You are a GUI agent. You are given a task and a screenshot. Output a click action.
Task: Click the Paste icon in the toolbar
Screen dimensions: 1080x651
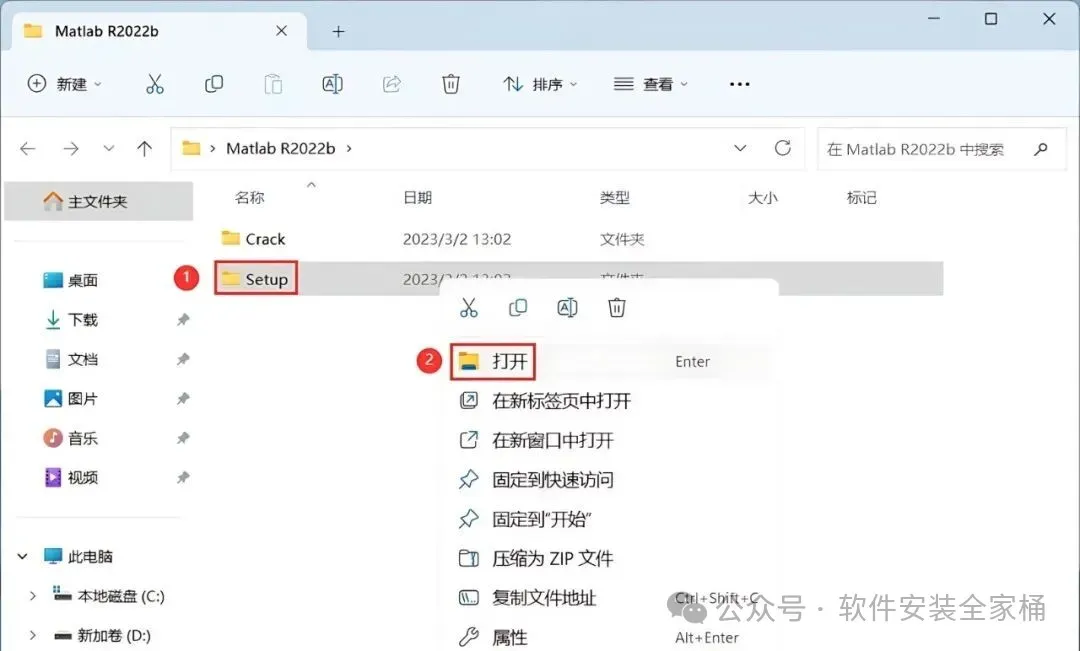(273, 84)
